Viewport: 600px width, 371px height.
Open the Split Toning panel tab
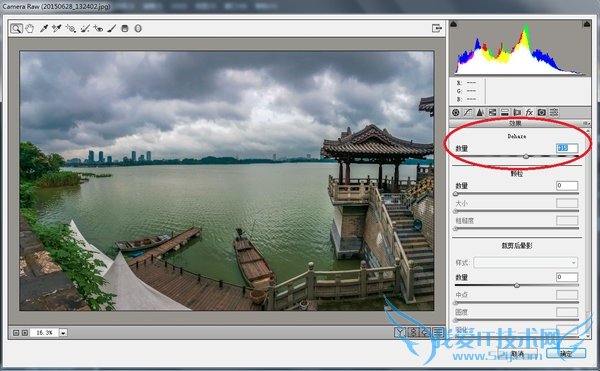coord(505,112)
